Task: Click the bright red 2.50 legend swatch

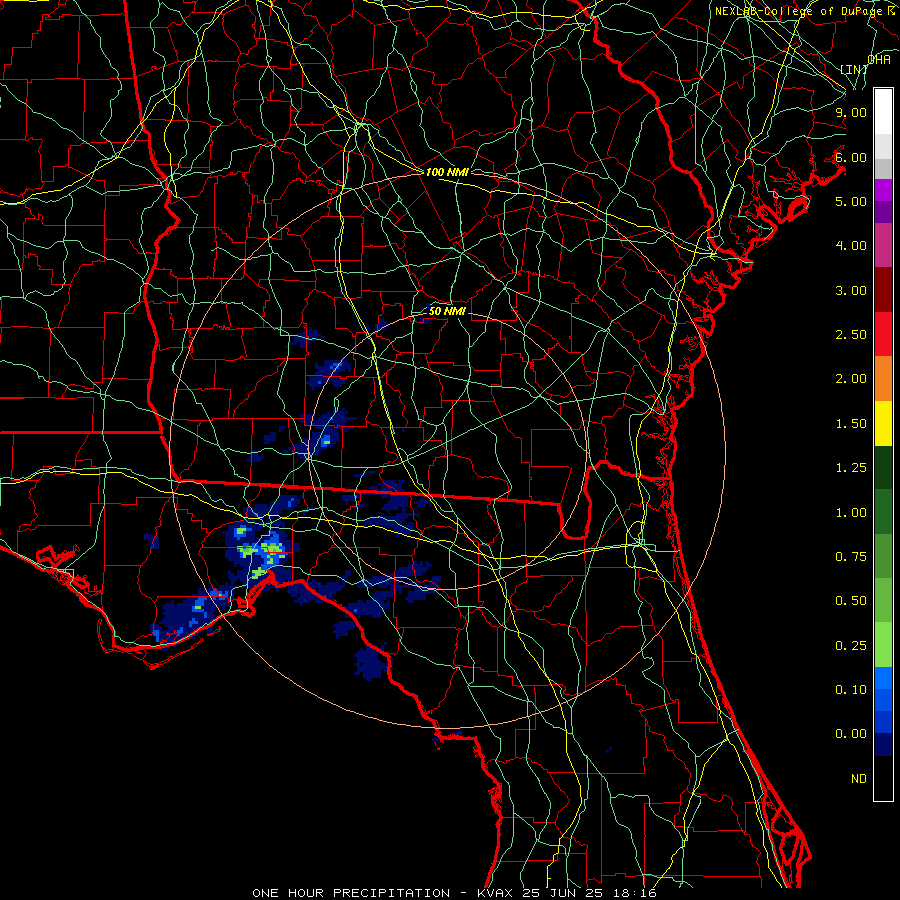Action: click(883, 334)
